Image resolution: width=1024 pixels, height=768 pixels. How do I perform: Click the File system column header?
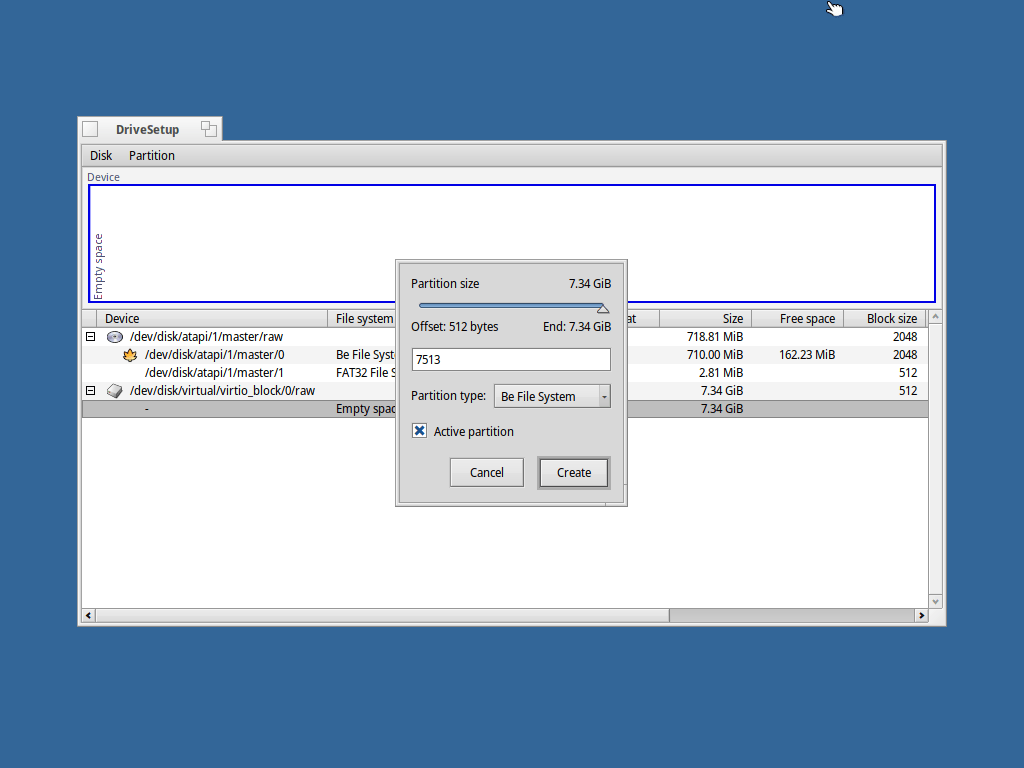coord(362,319)
